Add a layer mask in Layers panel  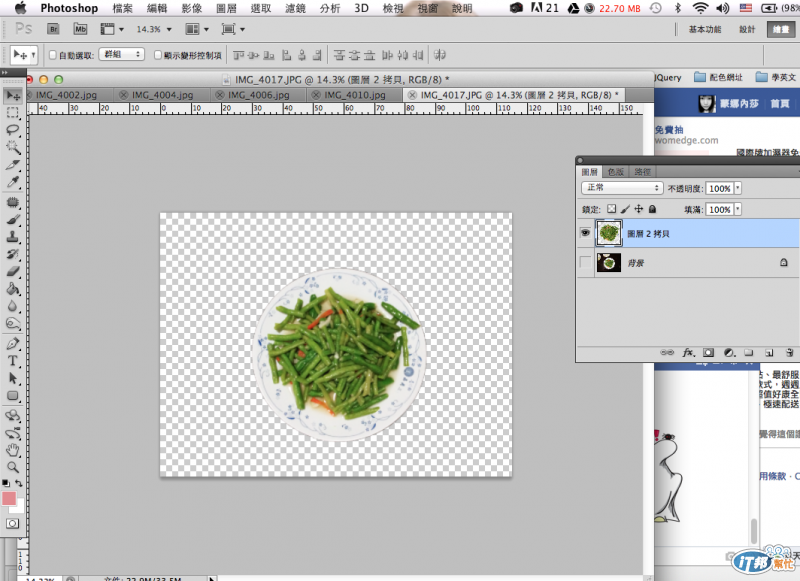coord(708,352)
